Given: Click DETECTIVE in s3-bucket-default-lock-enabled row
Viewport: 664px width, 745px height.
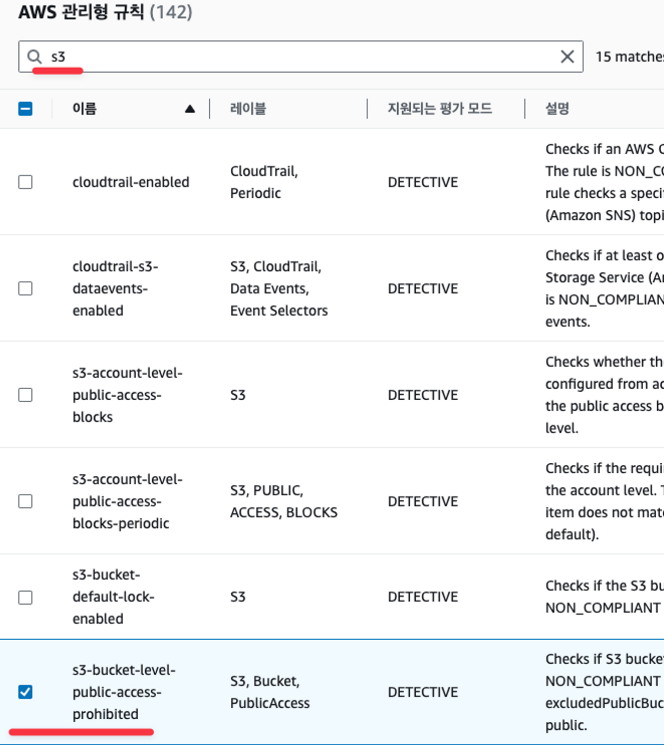Looking at the screenshot, I should click(423, 597).
